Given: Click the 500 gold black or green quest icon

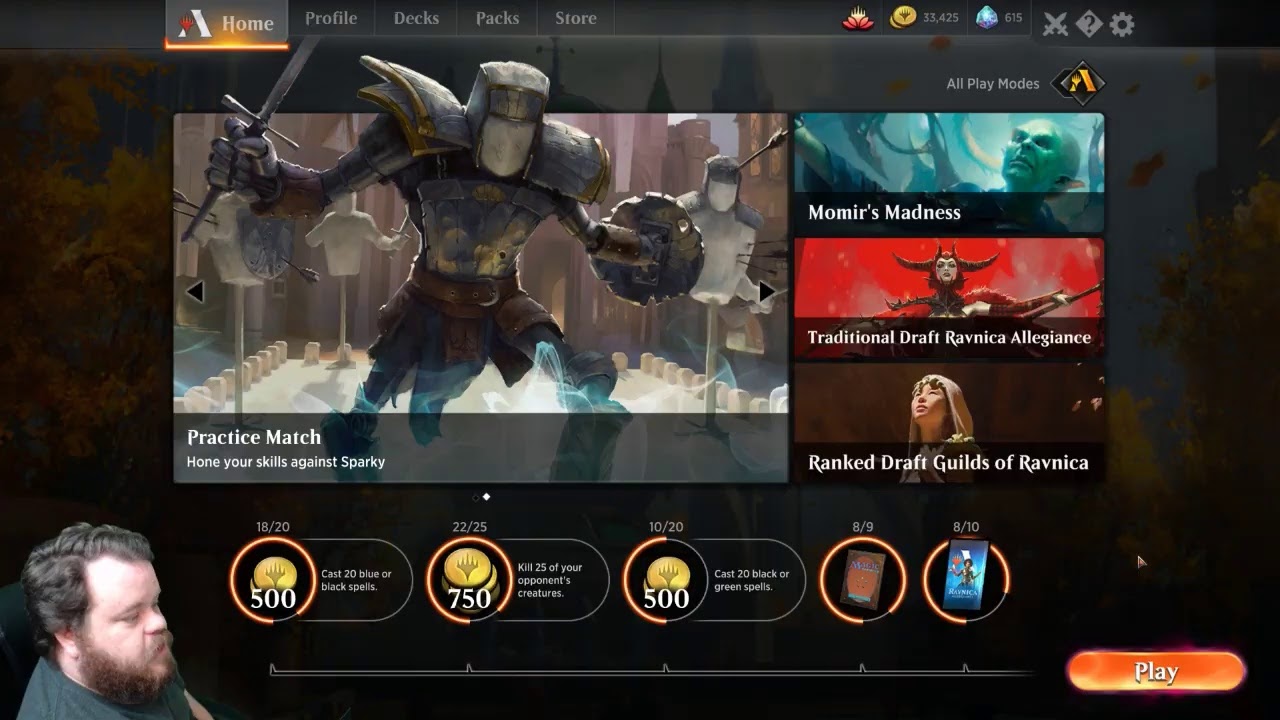Looking at the screenshot, I should [x=666, y=580].
